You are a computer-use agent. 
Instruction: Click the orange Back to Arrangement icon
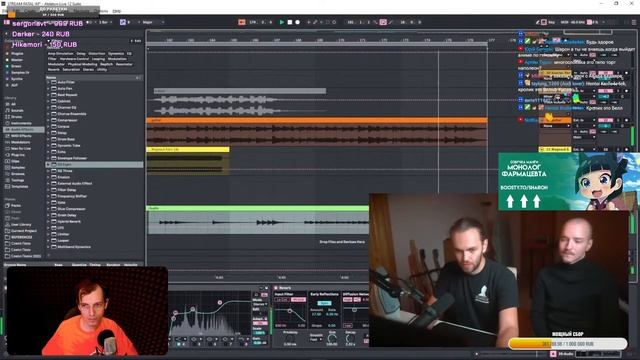tap(242, 22)
